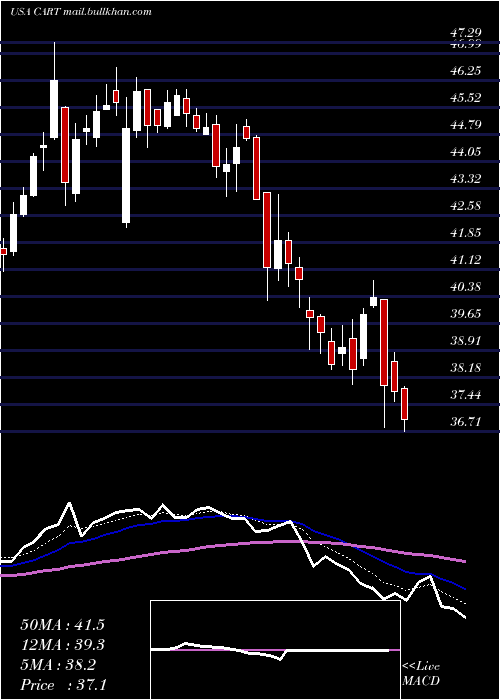The height and width of the screenshot is (700, 500).
Task: Select the 39.65 price axis label
Action: click(x=465, y=313)
